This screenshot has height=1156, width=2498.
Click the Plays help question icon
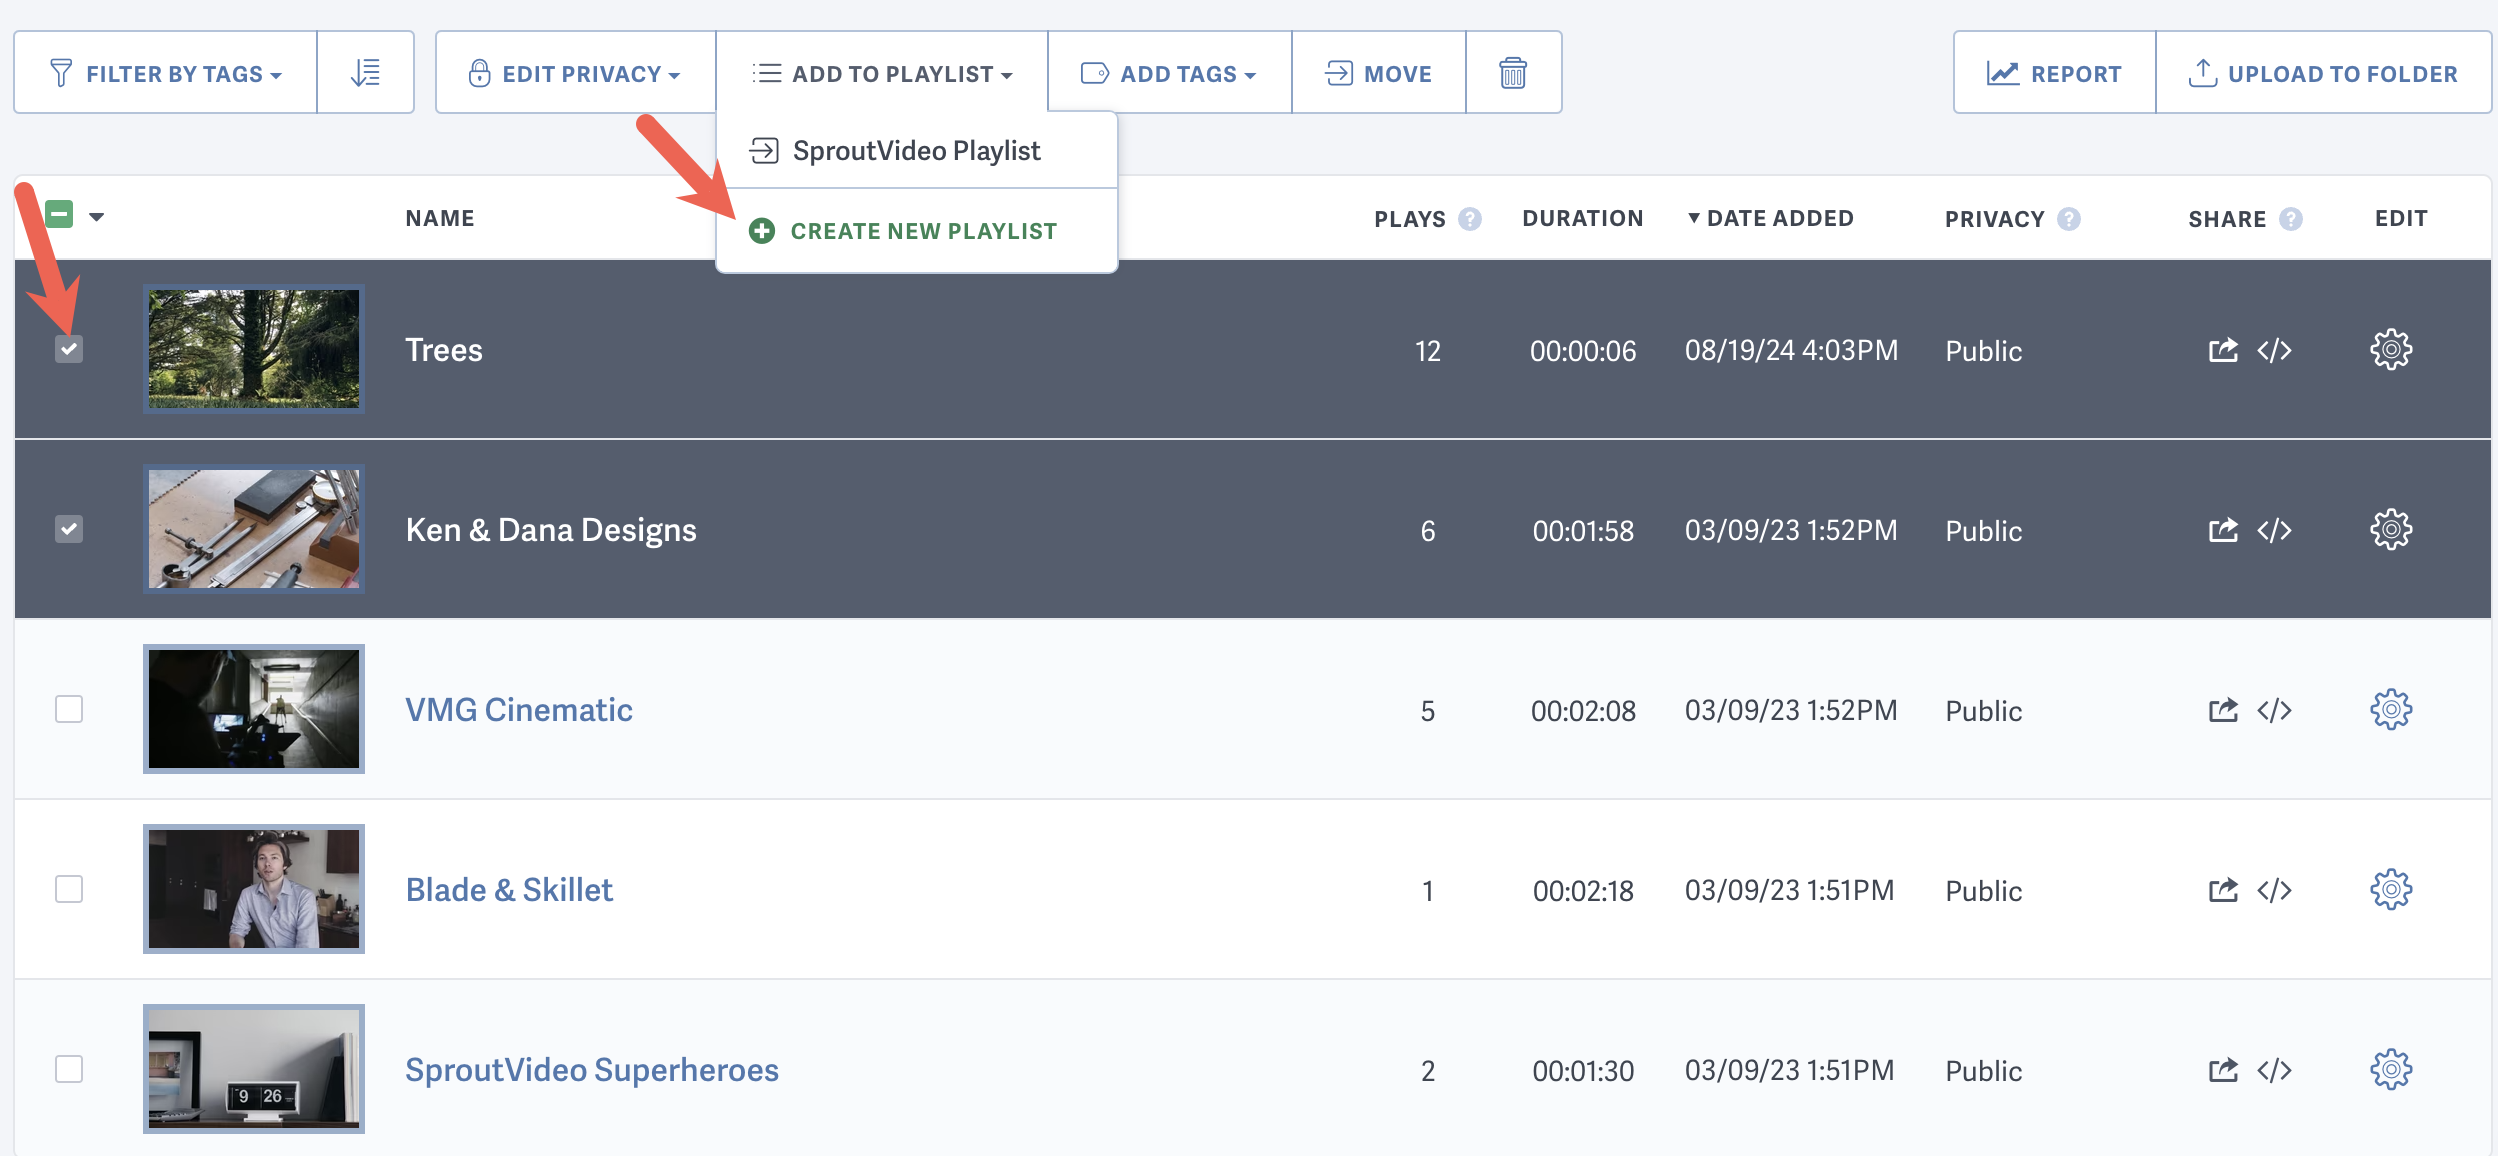click(x=1469, y=219)
